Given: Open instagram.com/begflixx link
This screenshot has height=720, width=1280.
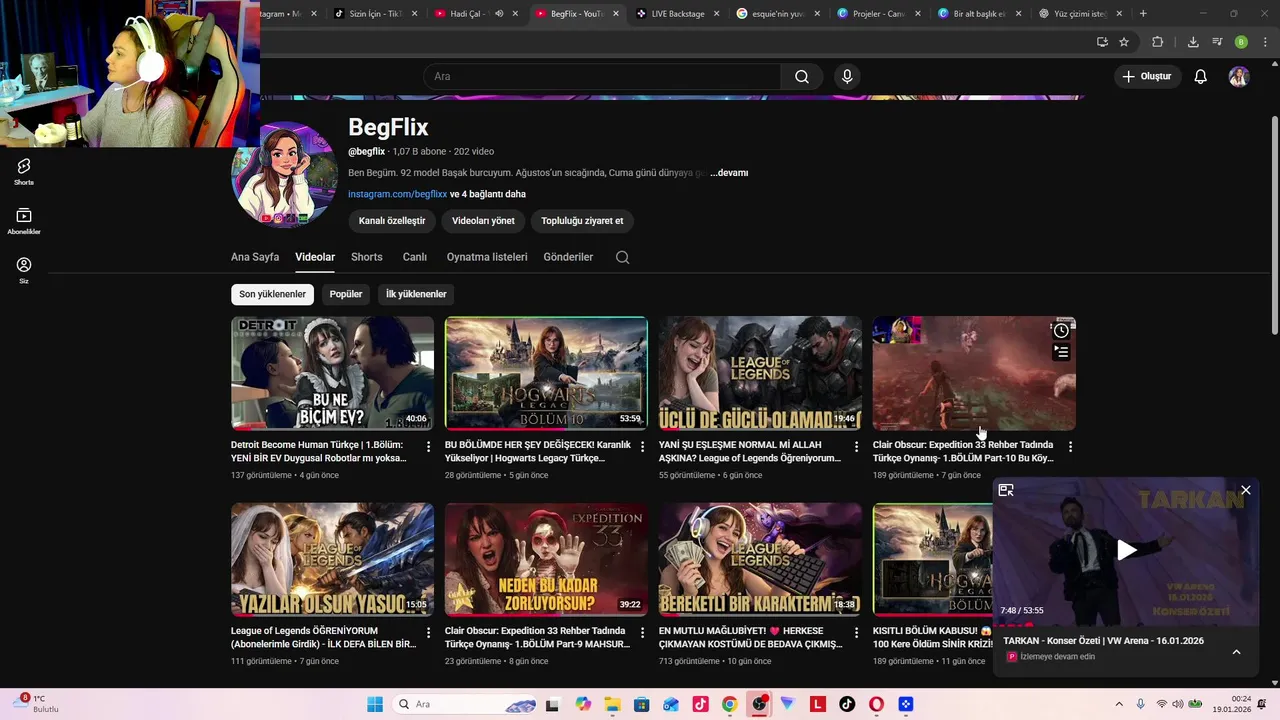Looking at the screenshot, I should tap(397, 194).
